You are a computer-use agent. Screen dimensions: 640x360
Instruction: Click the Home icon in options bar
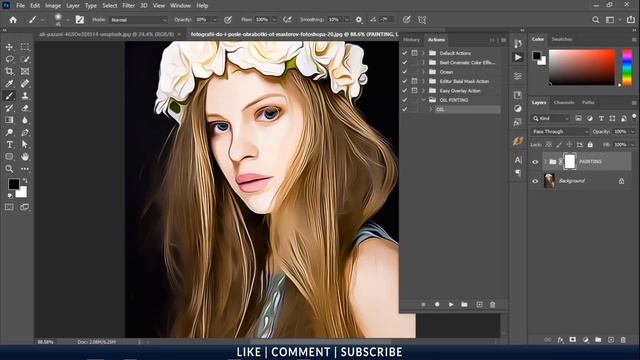[13, 20]
